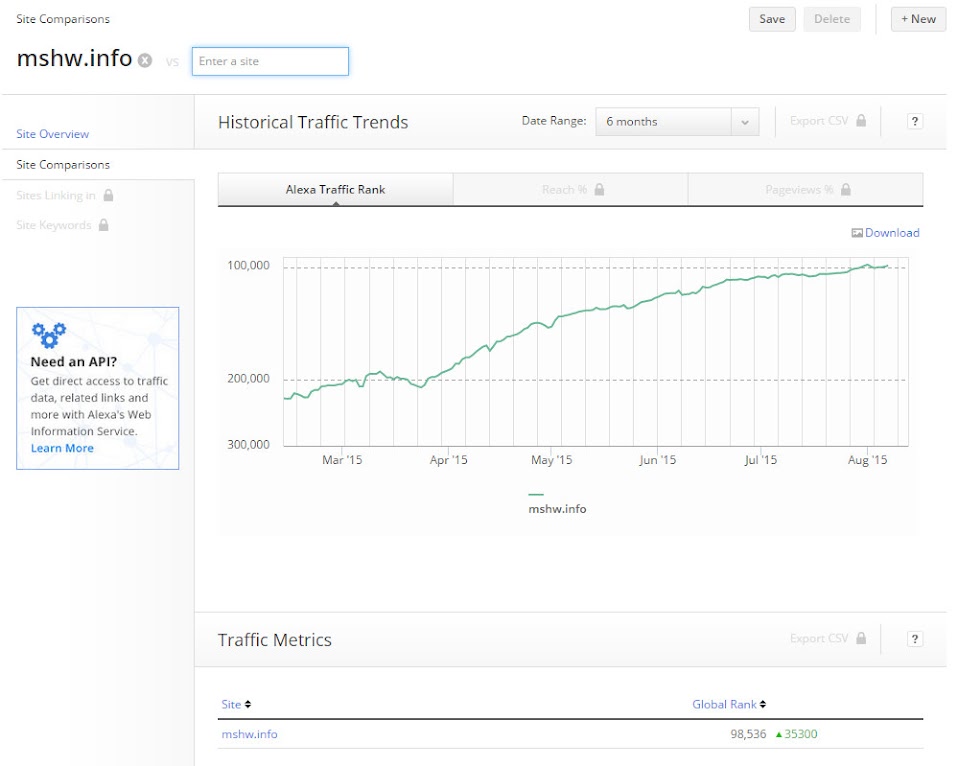This screenshot has height=766, width=958.
Task: Click the Delete button
Action: pos(832,19)
